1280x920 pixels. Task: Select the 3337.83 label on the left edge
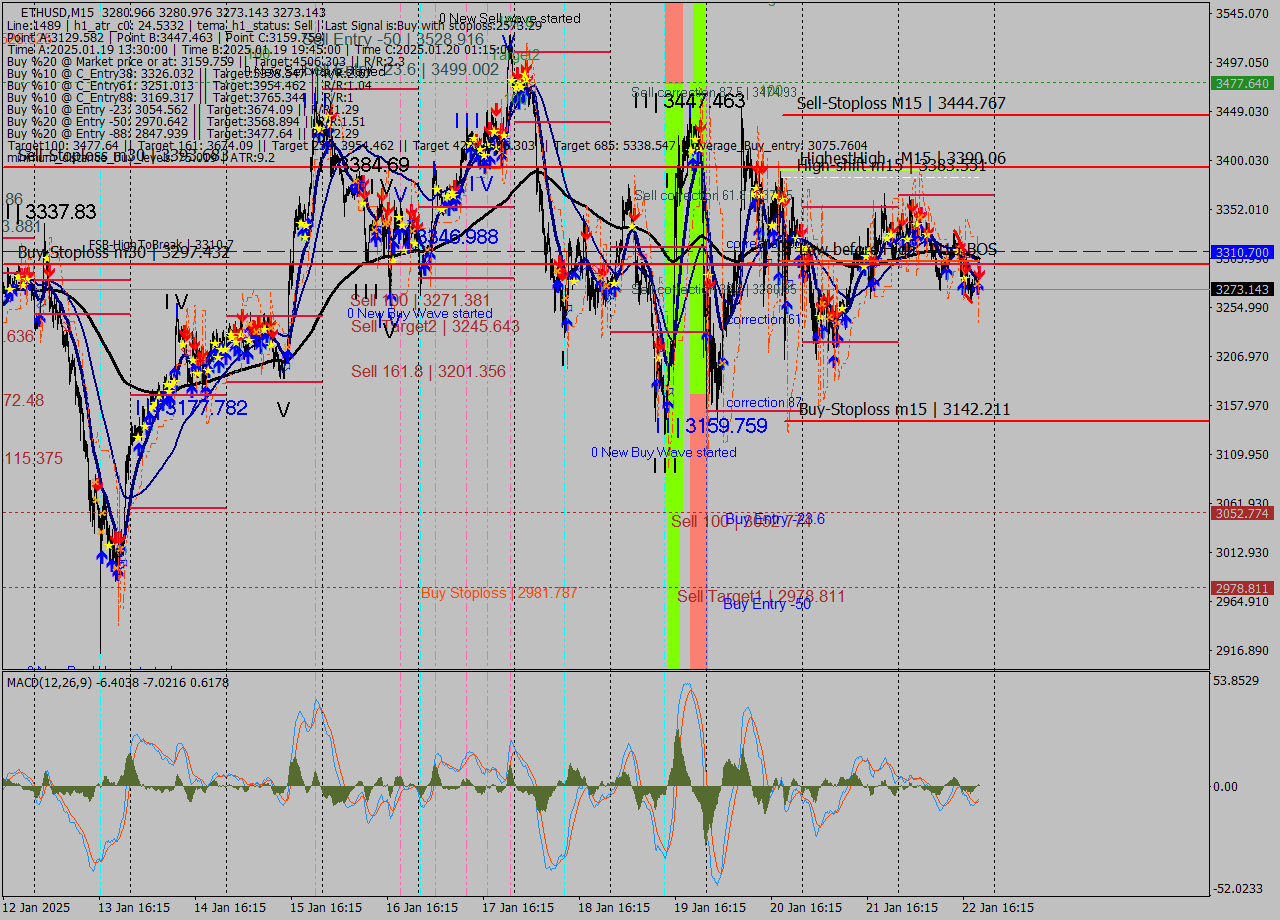point(61,211)
